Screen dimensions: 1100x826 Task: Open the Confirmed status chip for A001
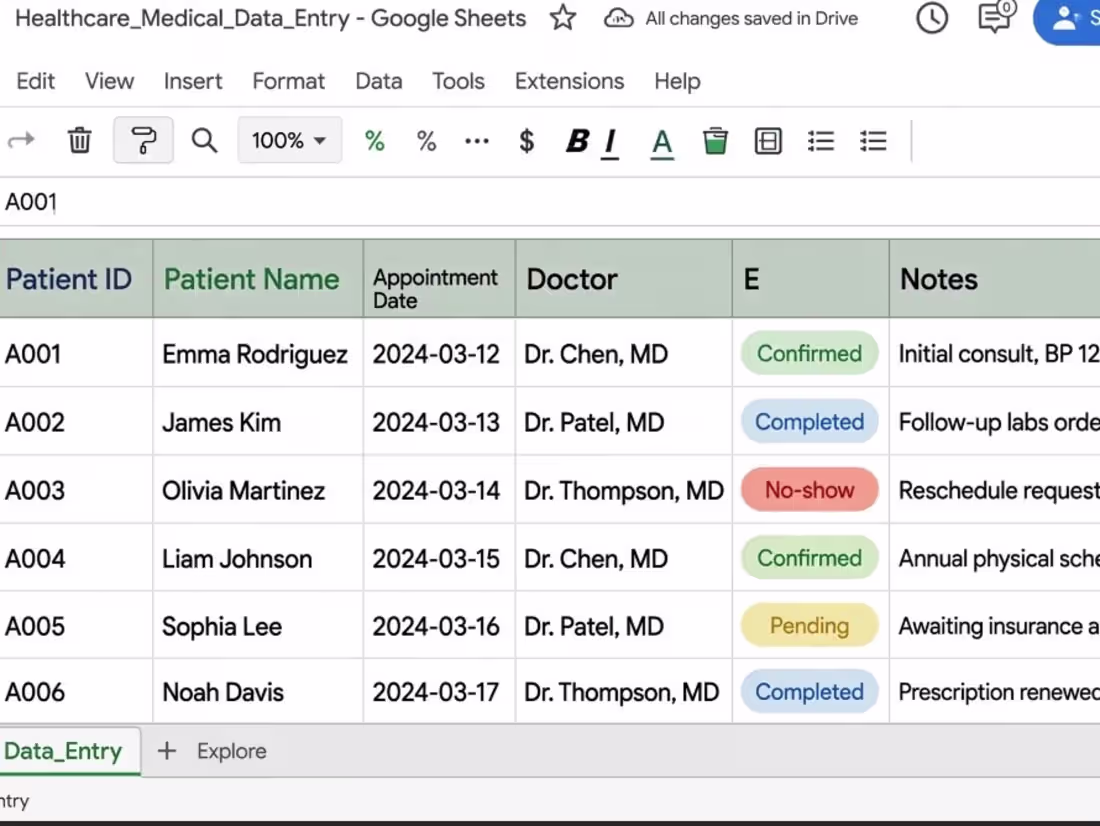tap(810, 353)
